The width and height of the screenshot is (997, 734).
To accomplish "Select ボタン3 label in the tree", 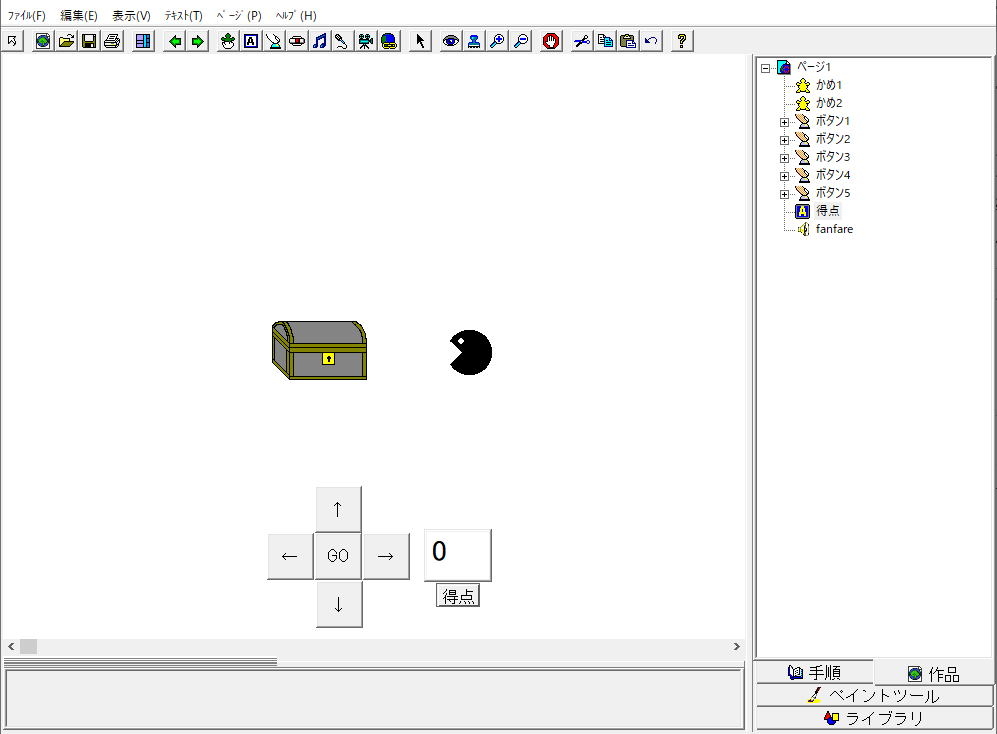I will click(832, 156).
